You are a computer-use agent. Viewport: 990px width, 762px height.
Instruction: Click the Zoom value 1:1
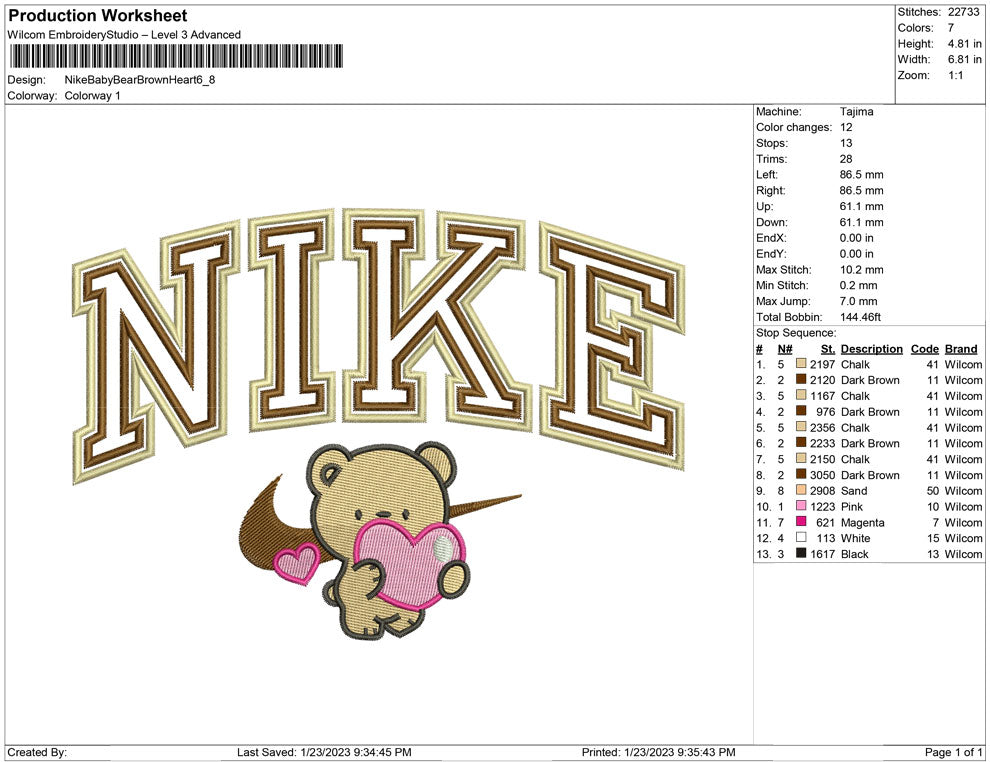click(x=955, y=75)
